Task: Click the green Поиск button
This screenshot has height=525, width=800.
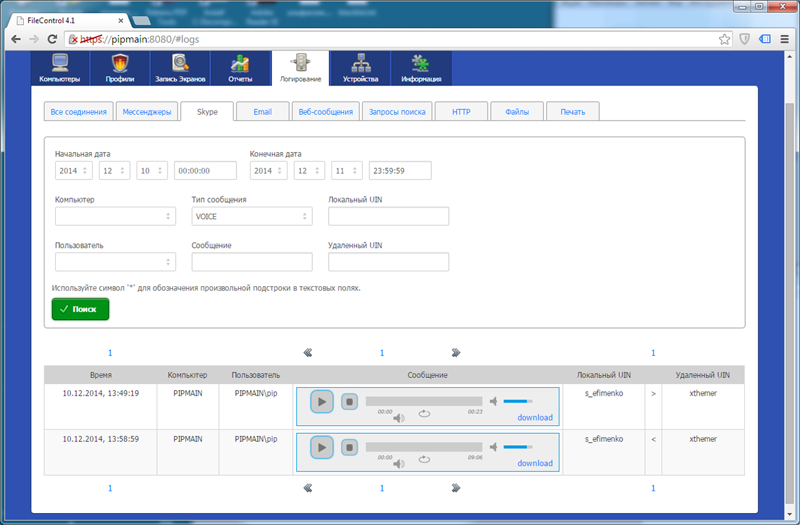Action: tap(80, 310)
